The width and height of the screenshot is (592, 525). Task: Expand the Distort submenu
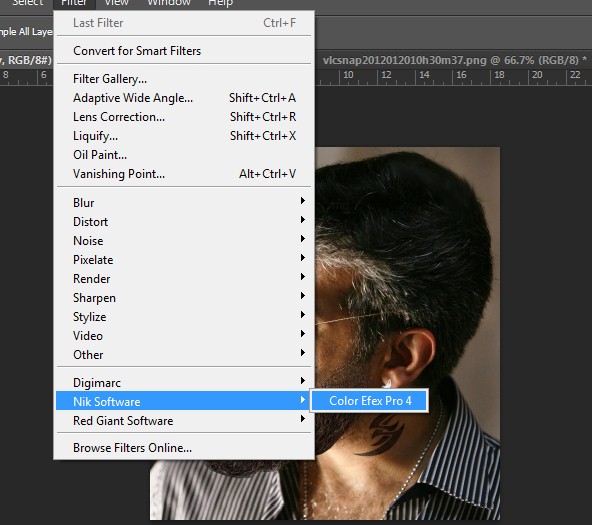tap(184, 222)
